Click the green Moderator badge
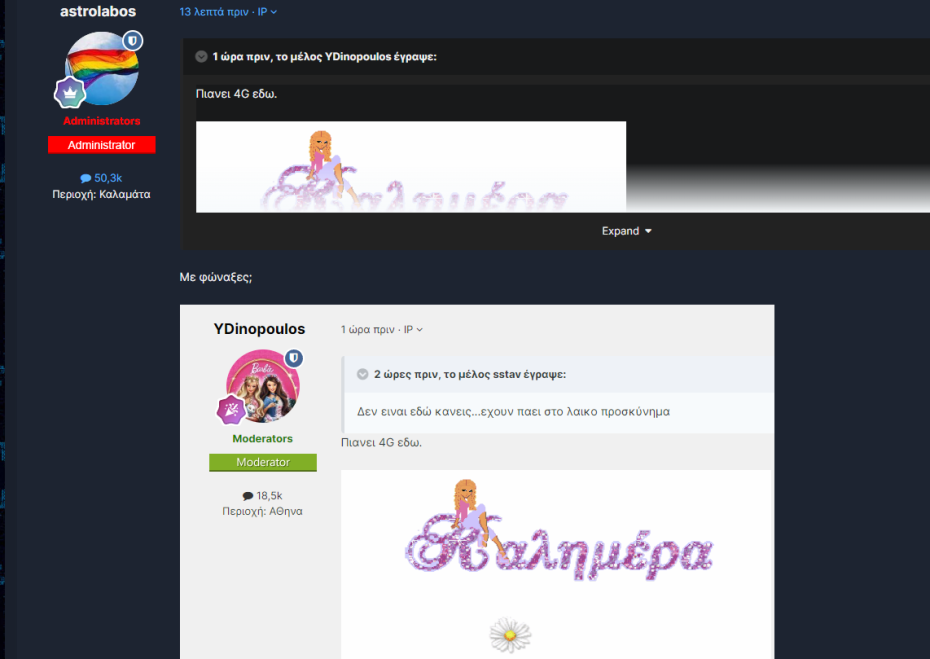Viewport: 930px width, 659px height. [x=262, y=462]
